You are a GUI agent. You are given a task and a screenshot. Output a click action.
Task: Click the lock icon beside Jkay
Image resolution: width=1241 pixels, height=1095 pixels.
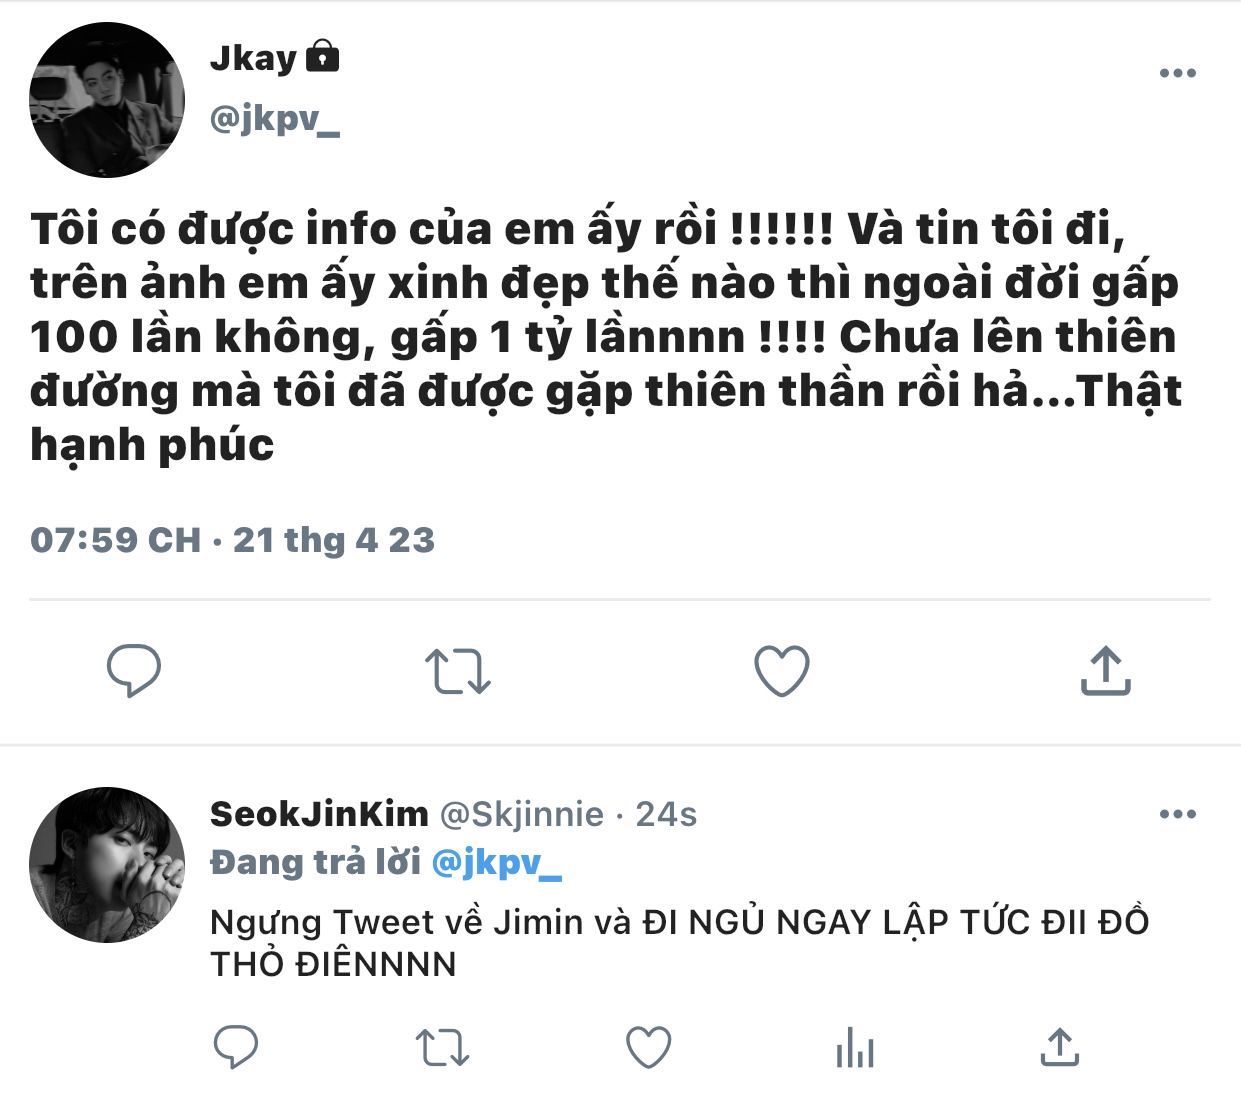pyautogui.click(x=321, y=56)
